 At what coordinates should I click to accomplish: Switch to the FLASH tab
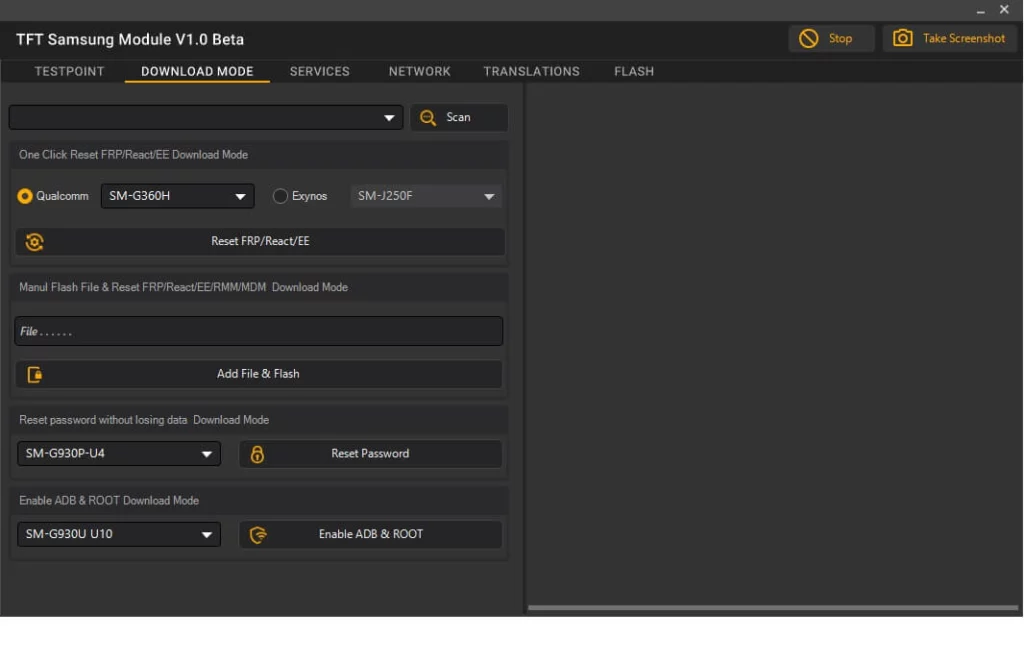(x=633, y=71)
